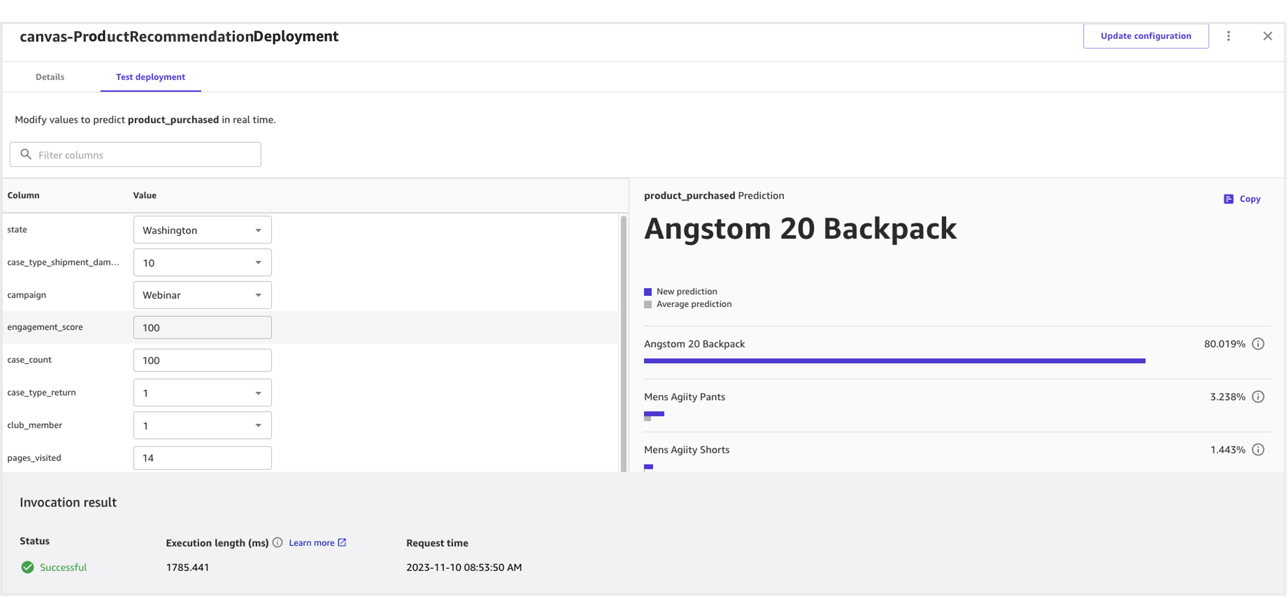
Task: Click the pages_visited value field
Action: click(202, 458)
